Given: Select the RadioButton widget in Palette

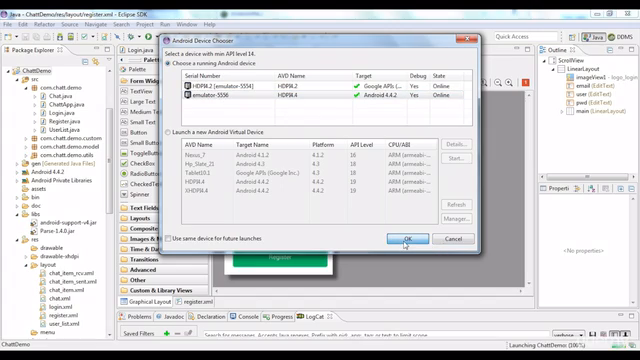Looking at the screenshot, I should pos(140,173).
